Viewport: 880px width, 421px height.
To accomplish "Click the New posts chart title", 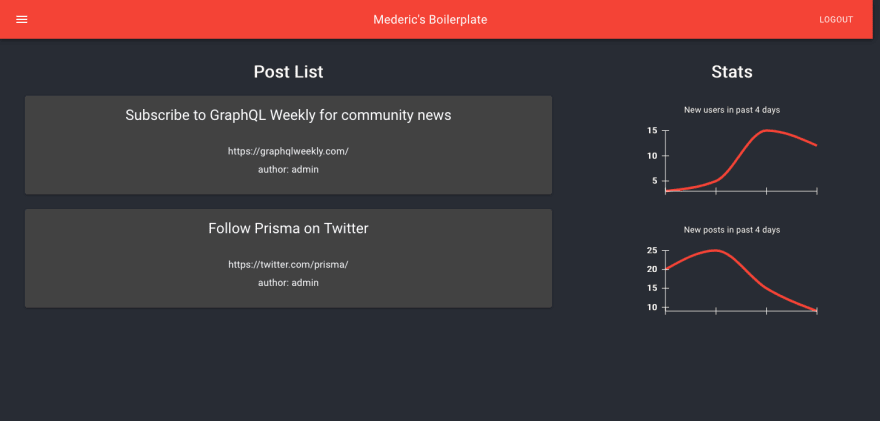I will tap(732, 230).
